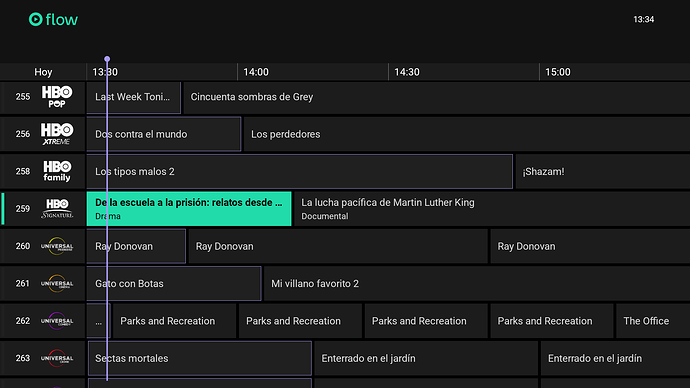Image resolution: width=690 pixels, height=388 pixels.
Task: Open highlighted De la escuela a la prisión
Action: [x=189, y=209]
